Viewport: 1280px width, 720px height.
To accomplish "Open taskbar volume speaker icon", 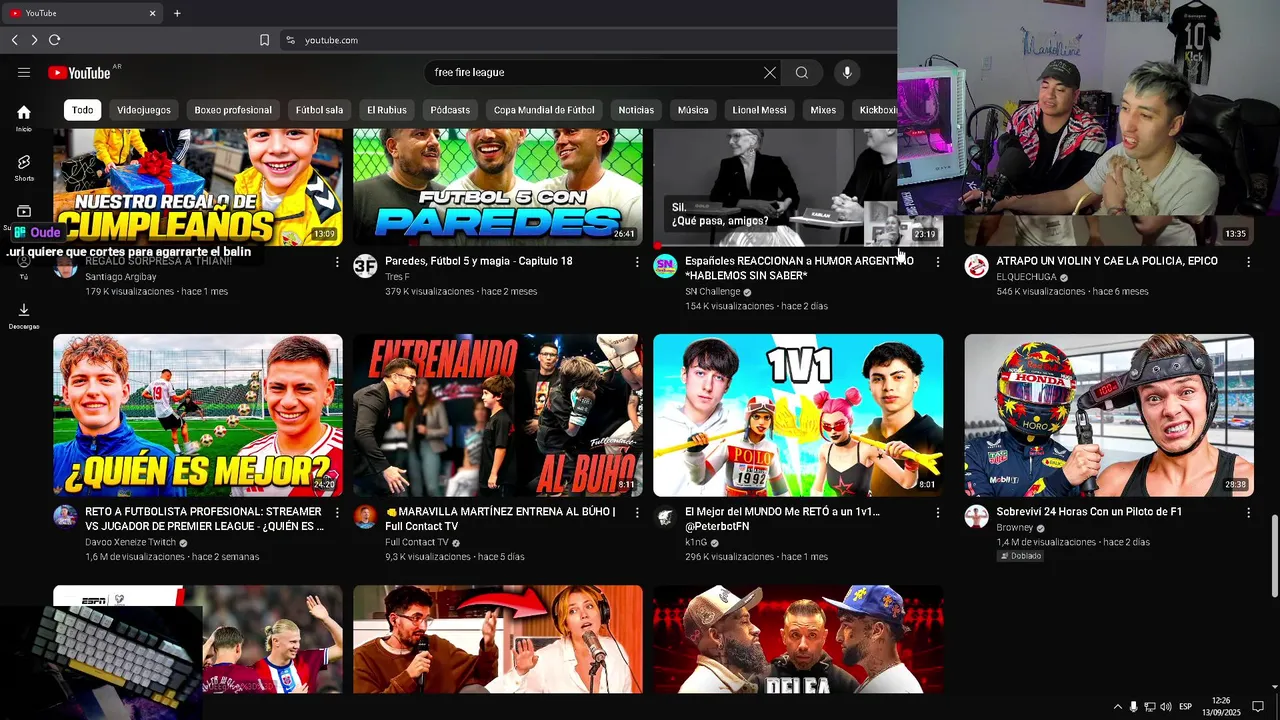I will [1166, 707].
